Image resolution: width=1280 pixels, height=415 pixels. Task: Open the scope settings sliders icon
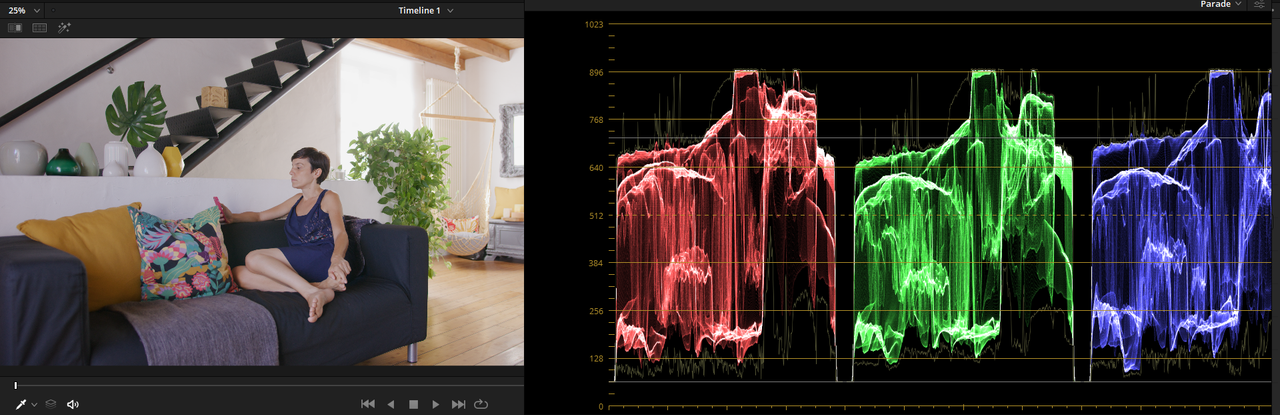[1259, 5]
